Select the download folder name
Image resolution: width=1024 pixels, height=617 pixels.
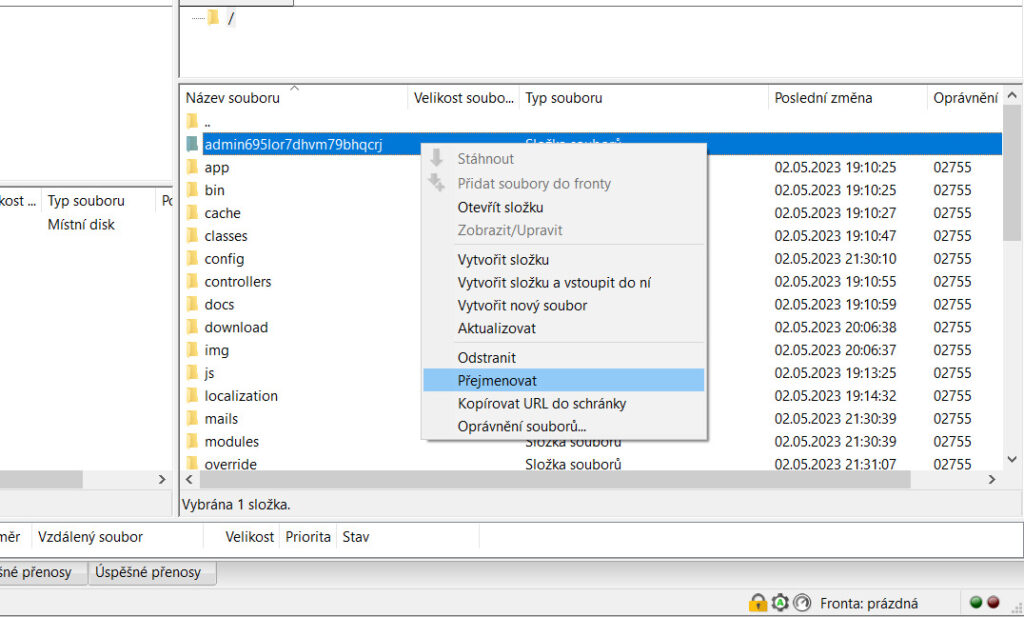pos(236,327)
